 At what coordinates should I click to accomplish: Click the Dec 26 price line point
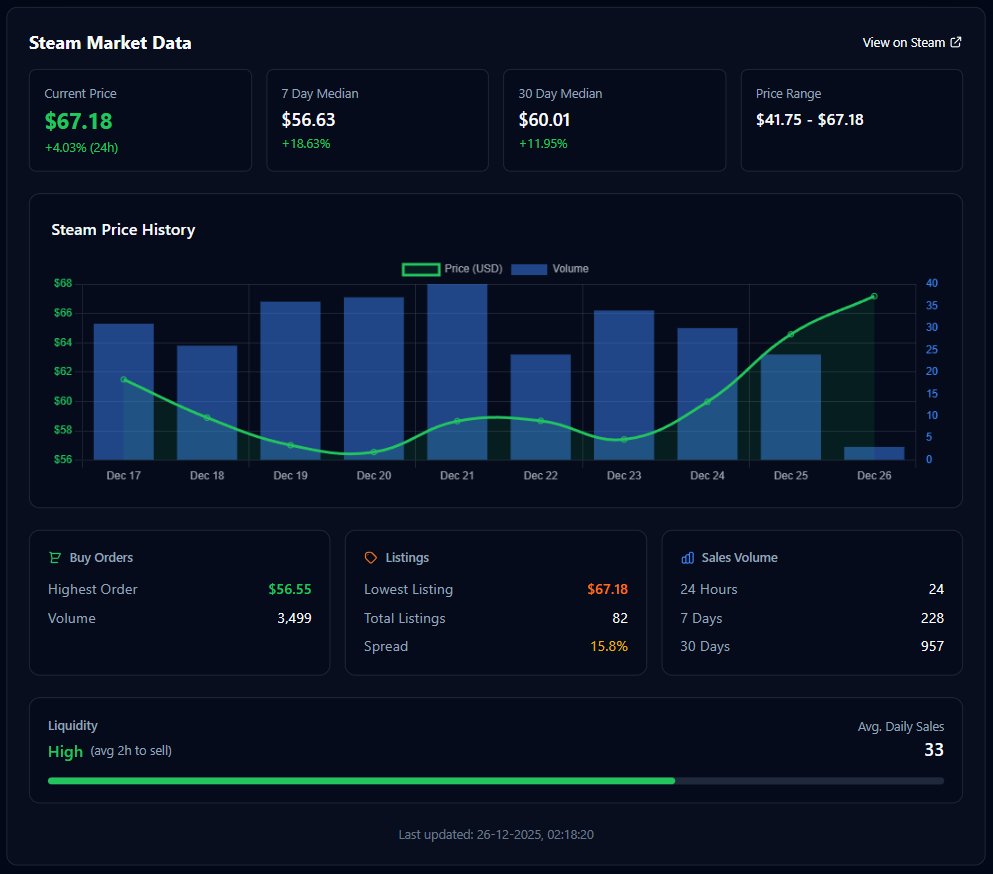click(874, 296)
